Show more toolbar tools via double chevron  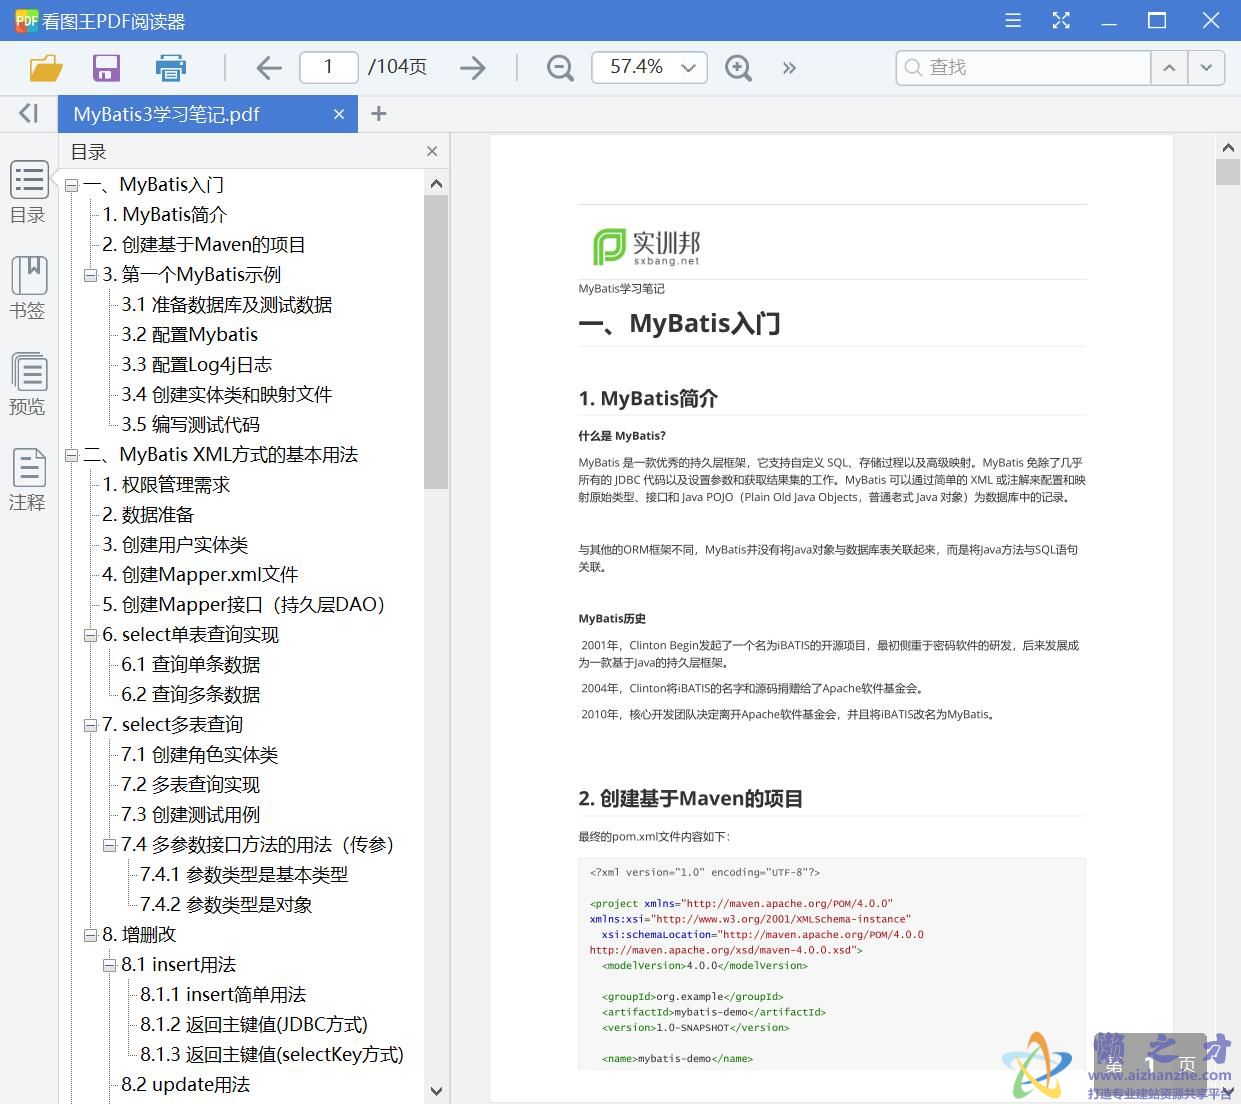point(789,68)
